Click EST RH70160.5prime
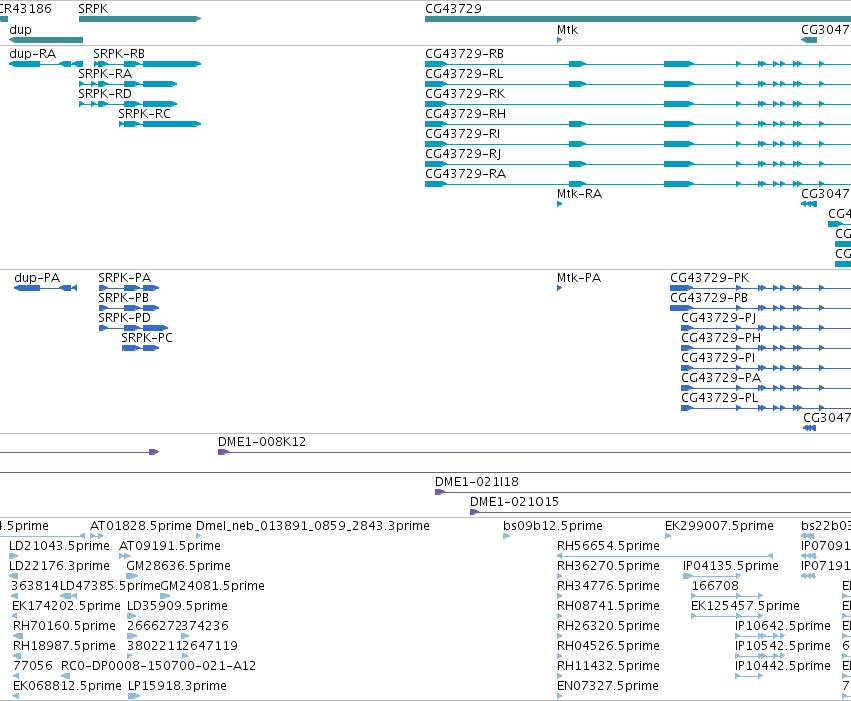Viewport: 851px width, 701px height. [65, 626]
